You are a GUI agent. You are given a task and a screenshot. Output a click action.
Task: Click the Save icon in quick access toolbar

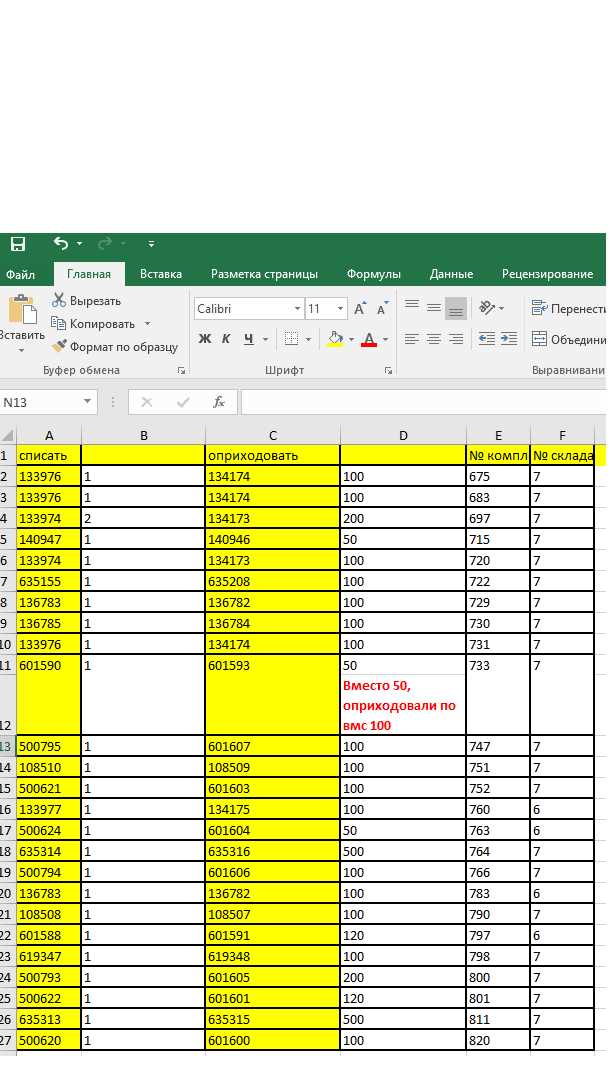[18, 244]
